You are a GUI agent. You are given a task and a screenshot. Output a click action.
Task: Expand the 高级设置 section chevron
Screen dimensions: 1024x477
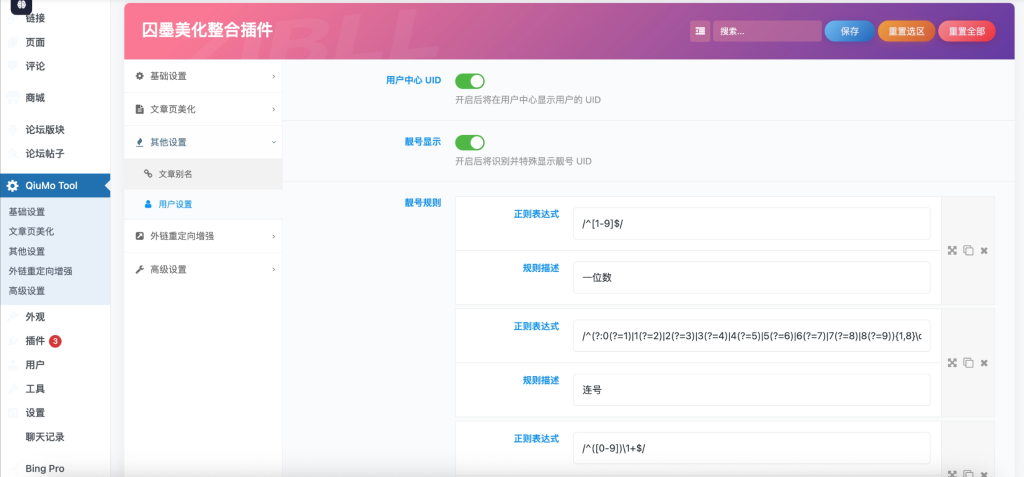click(274, 269)
